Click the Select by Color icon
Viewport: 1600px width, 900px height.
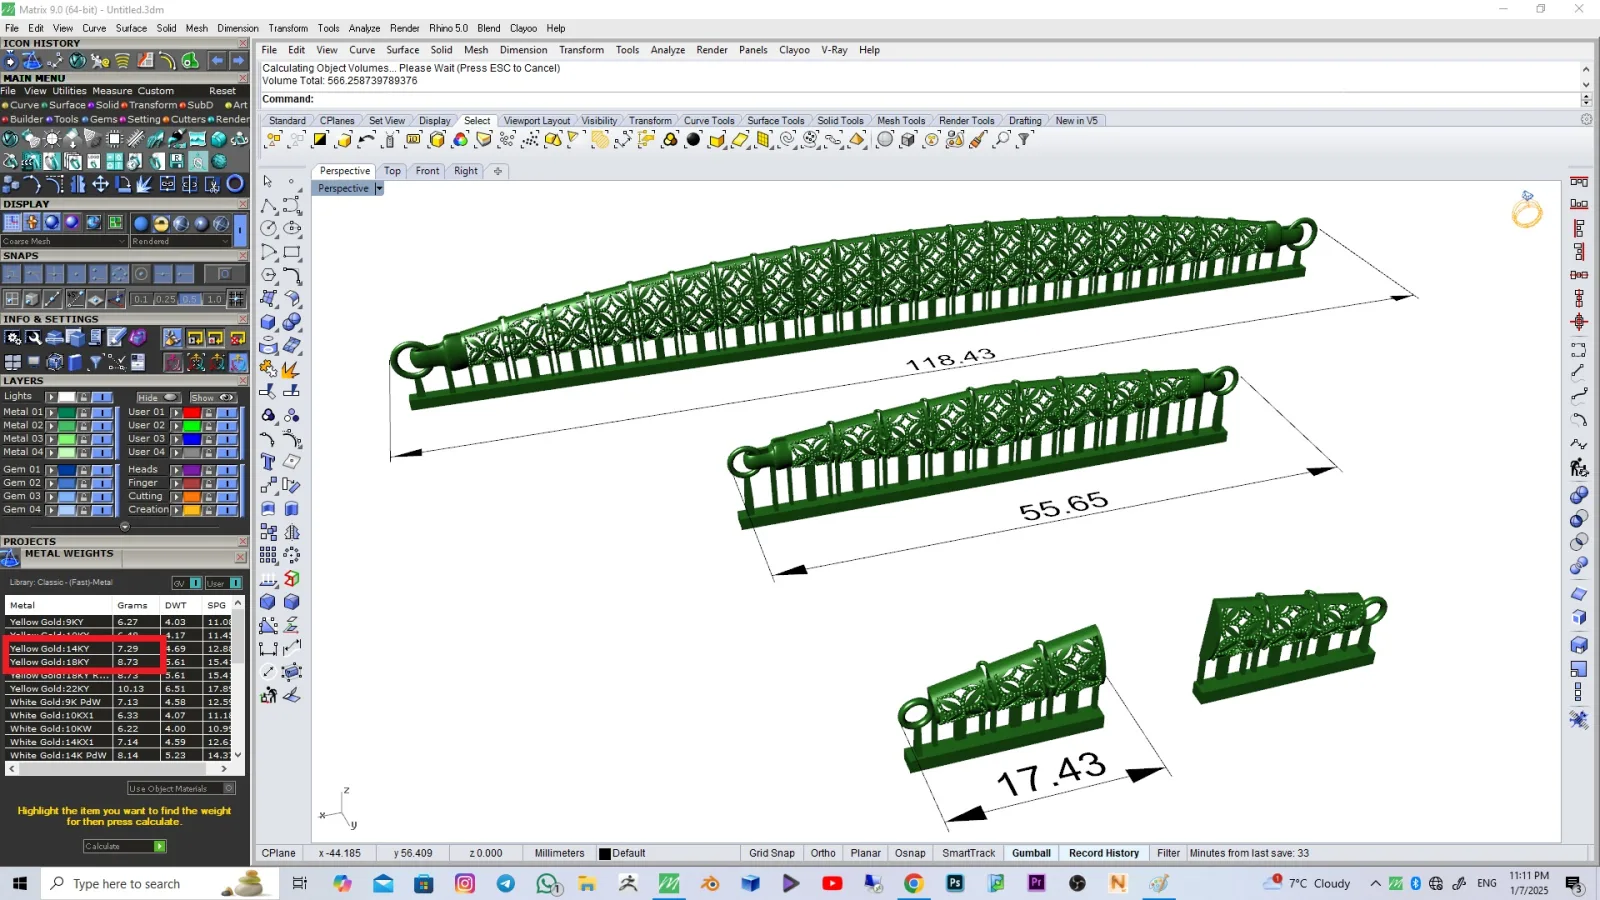(460, 140)
